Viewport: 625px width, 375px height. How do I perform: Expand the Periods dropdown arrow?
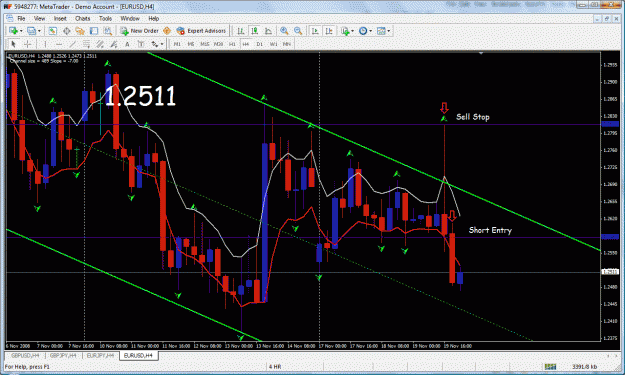[x=370, y=31]
